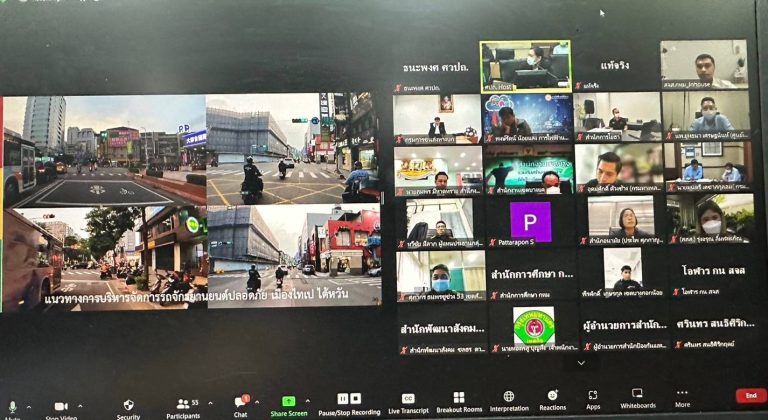Expand audio options arrow beside Mute

(28, 407)
